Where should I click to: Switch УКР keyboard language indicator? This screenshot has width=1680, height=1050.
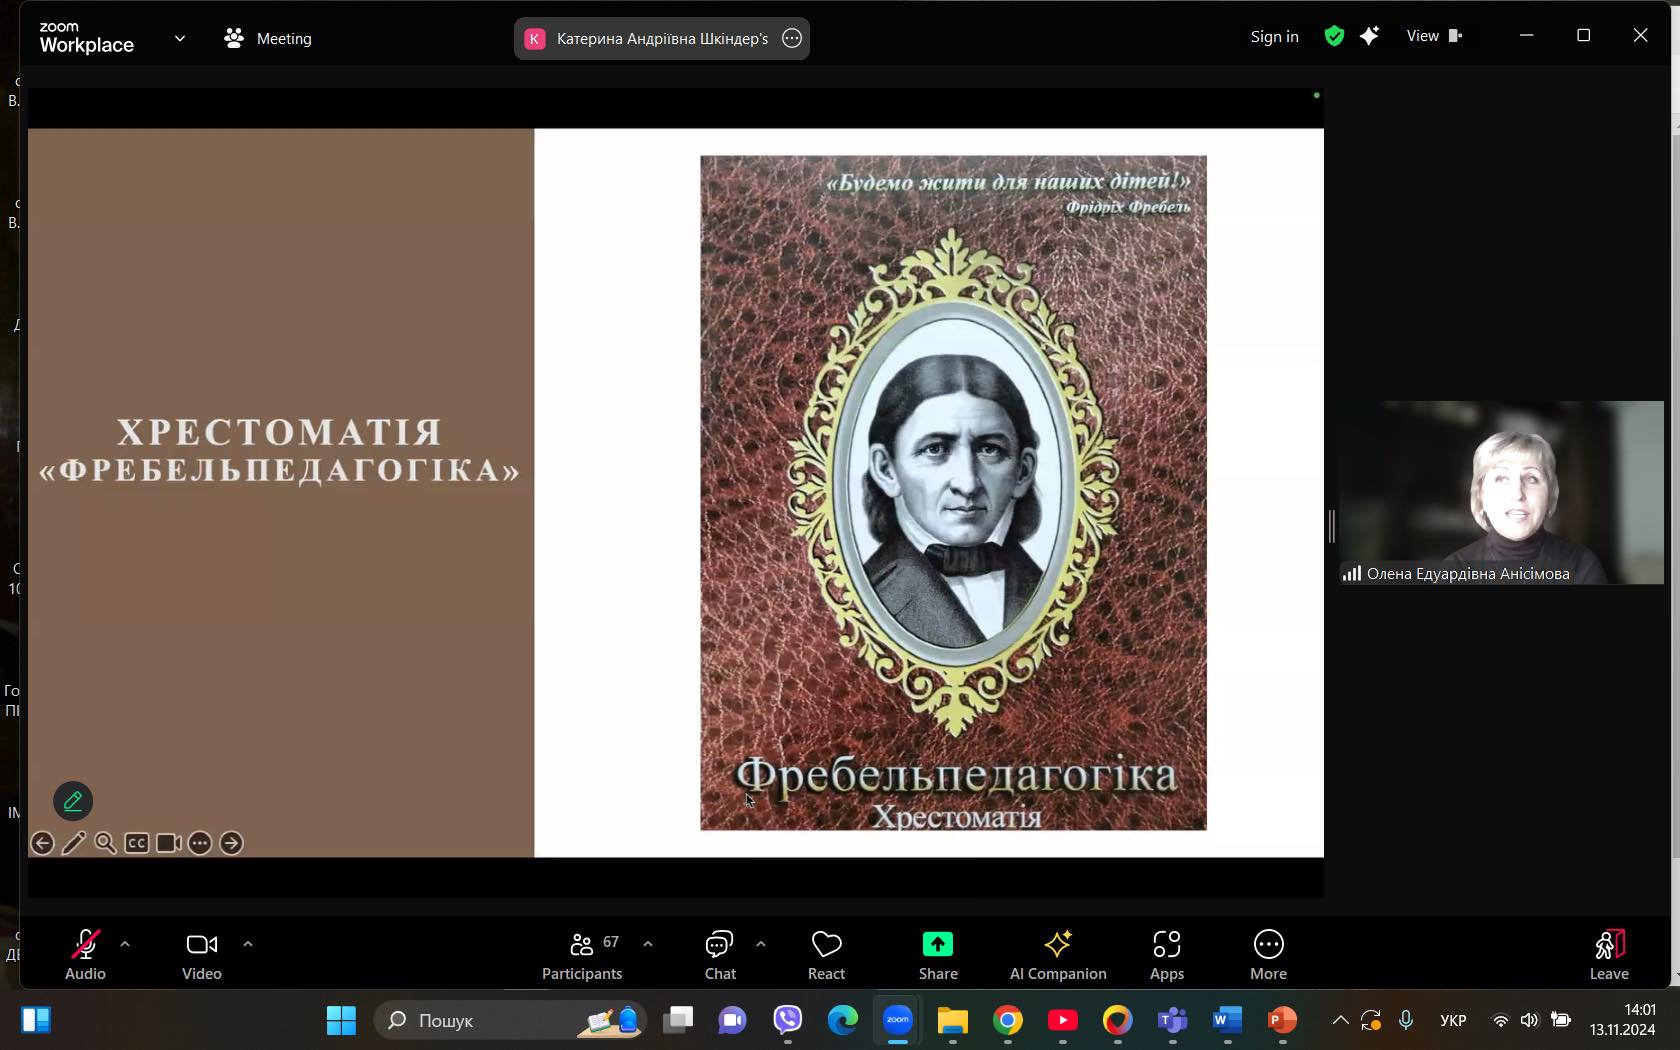coord(1453,1020)
